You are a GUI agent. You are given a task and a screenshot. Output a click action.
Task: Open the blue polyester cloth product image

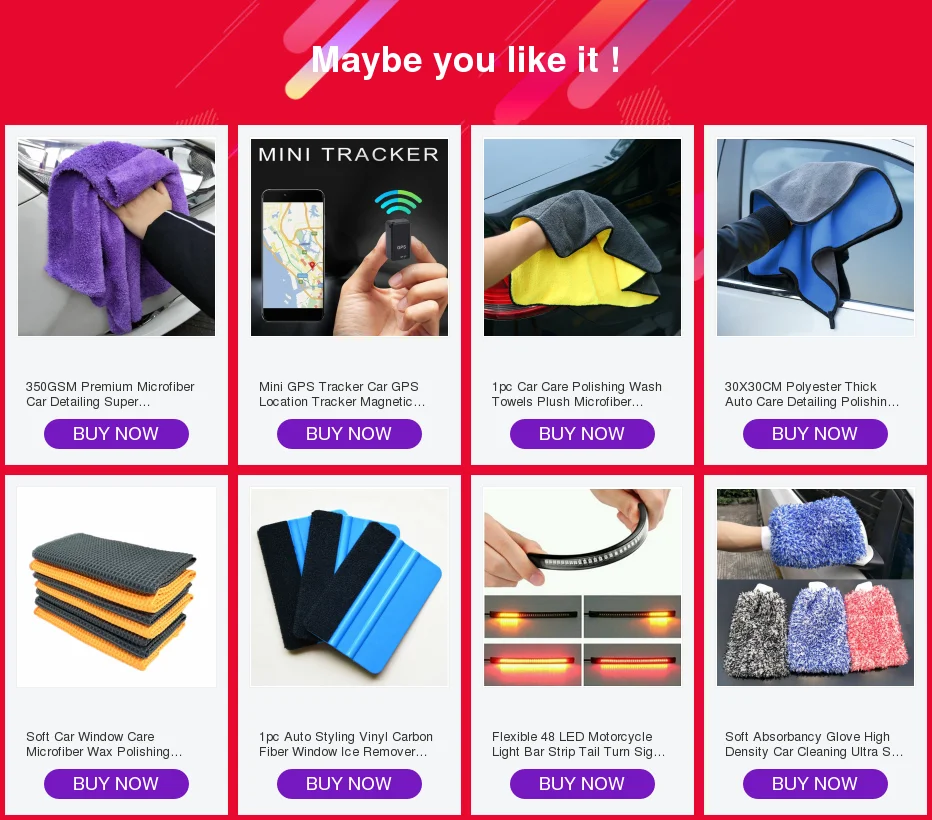point(816,237)
